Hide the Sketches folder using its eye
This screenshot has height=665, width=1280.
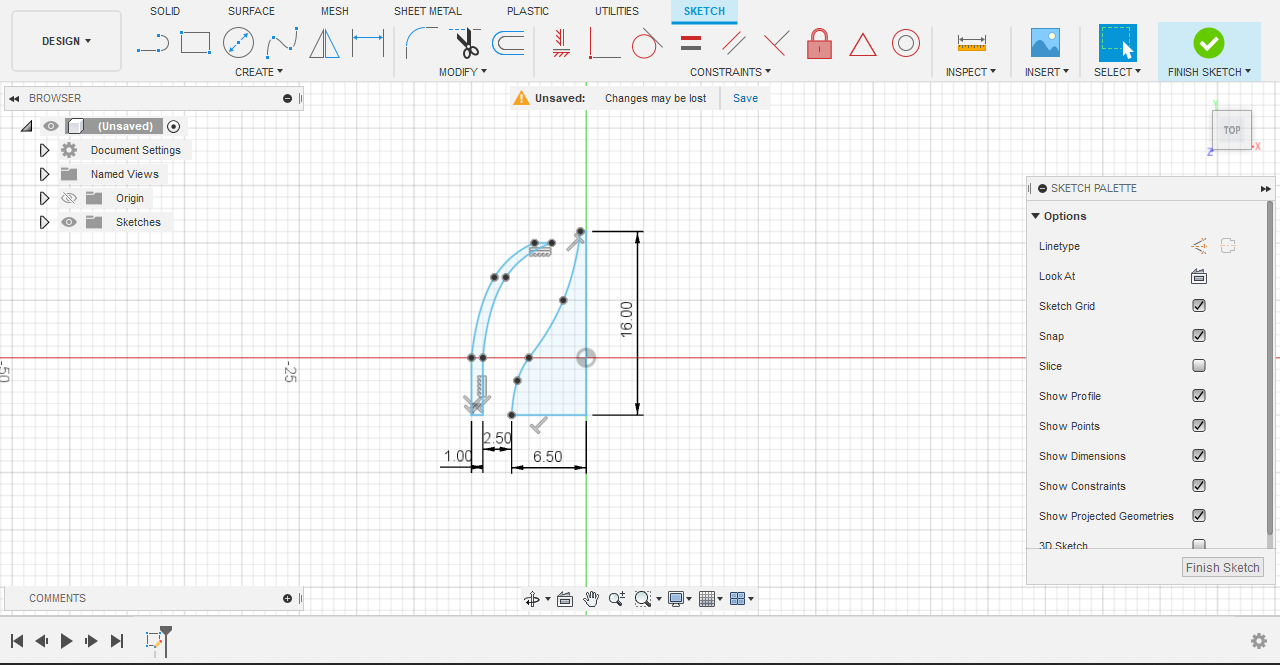69,222
